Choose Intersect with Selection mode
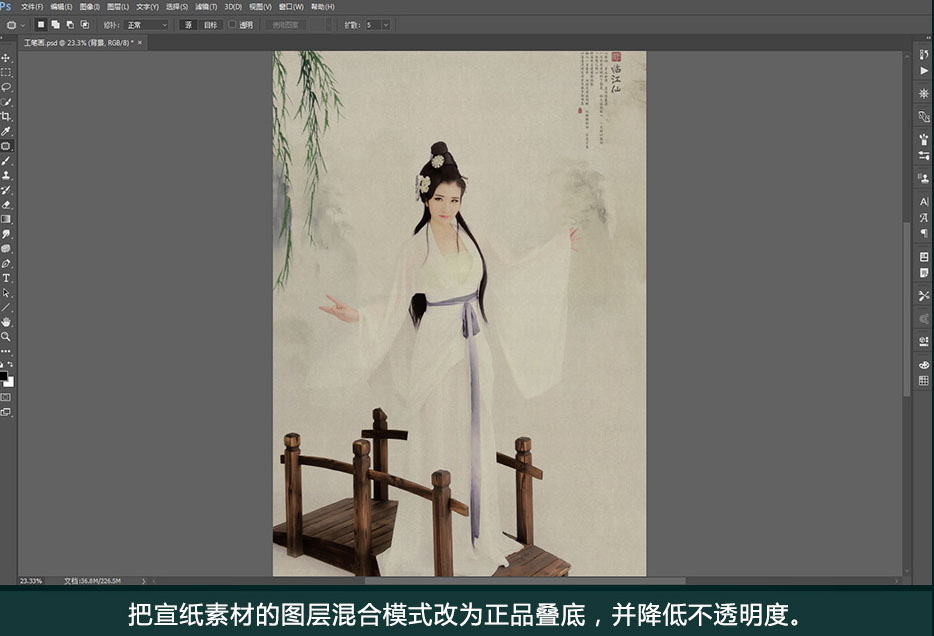 [x=85, y=25]
